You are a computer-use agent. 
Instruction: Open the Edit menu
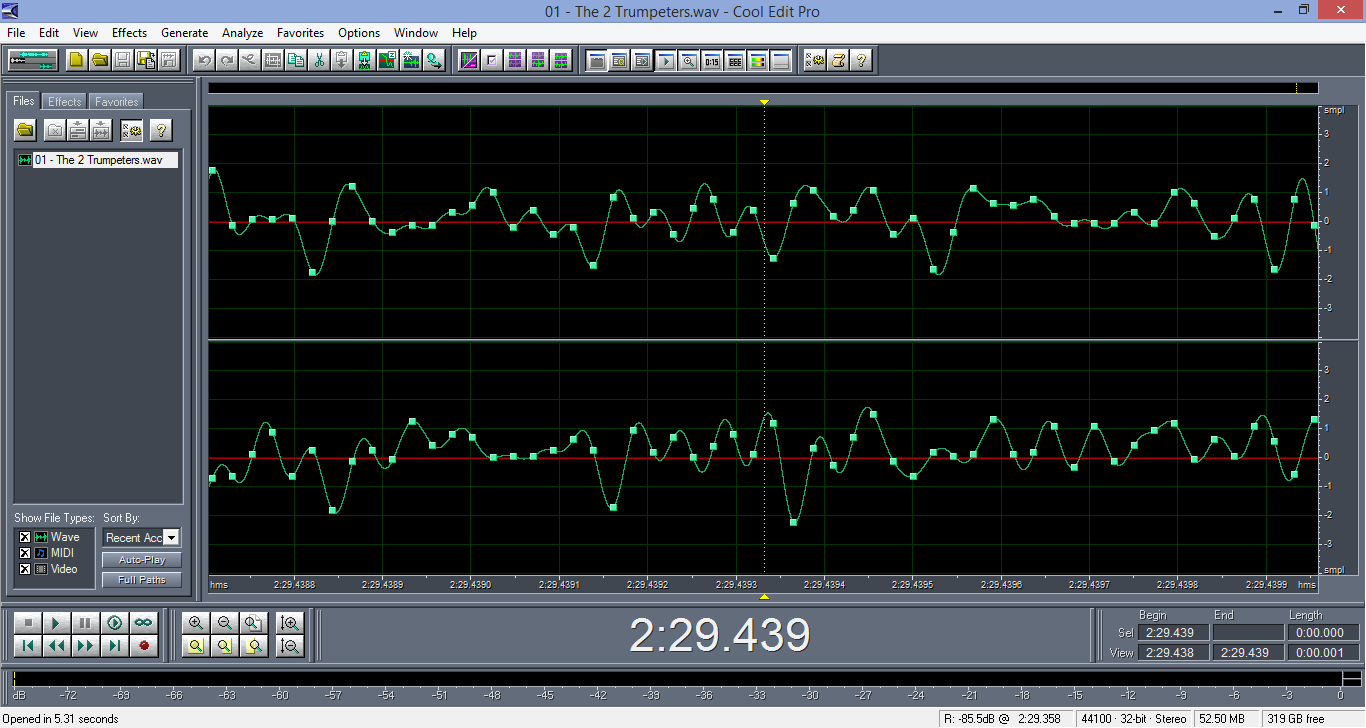(x=49, y=33)
